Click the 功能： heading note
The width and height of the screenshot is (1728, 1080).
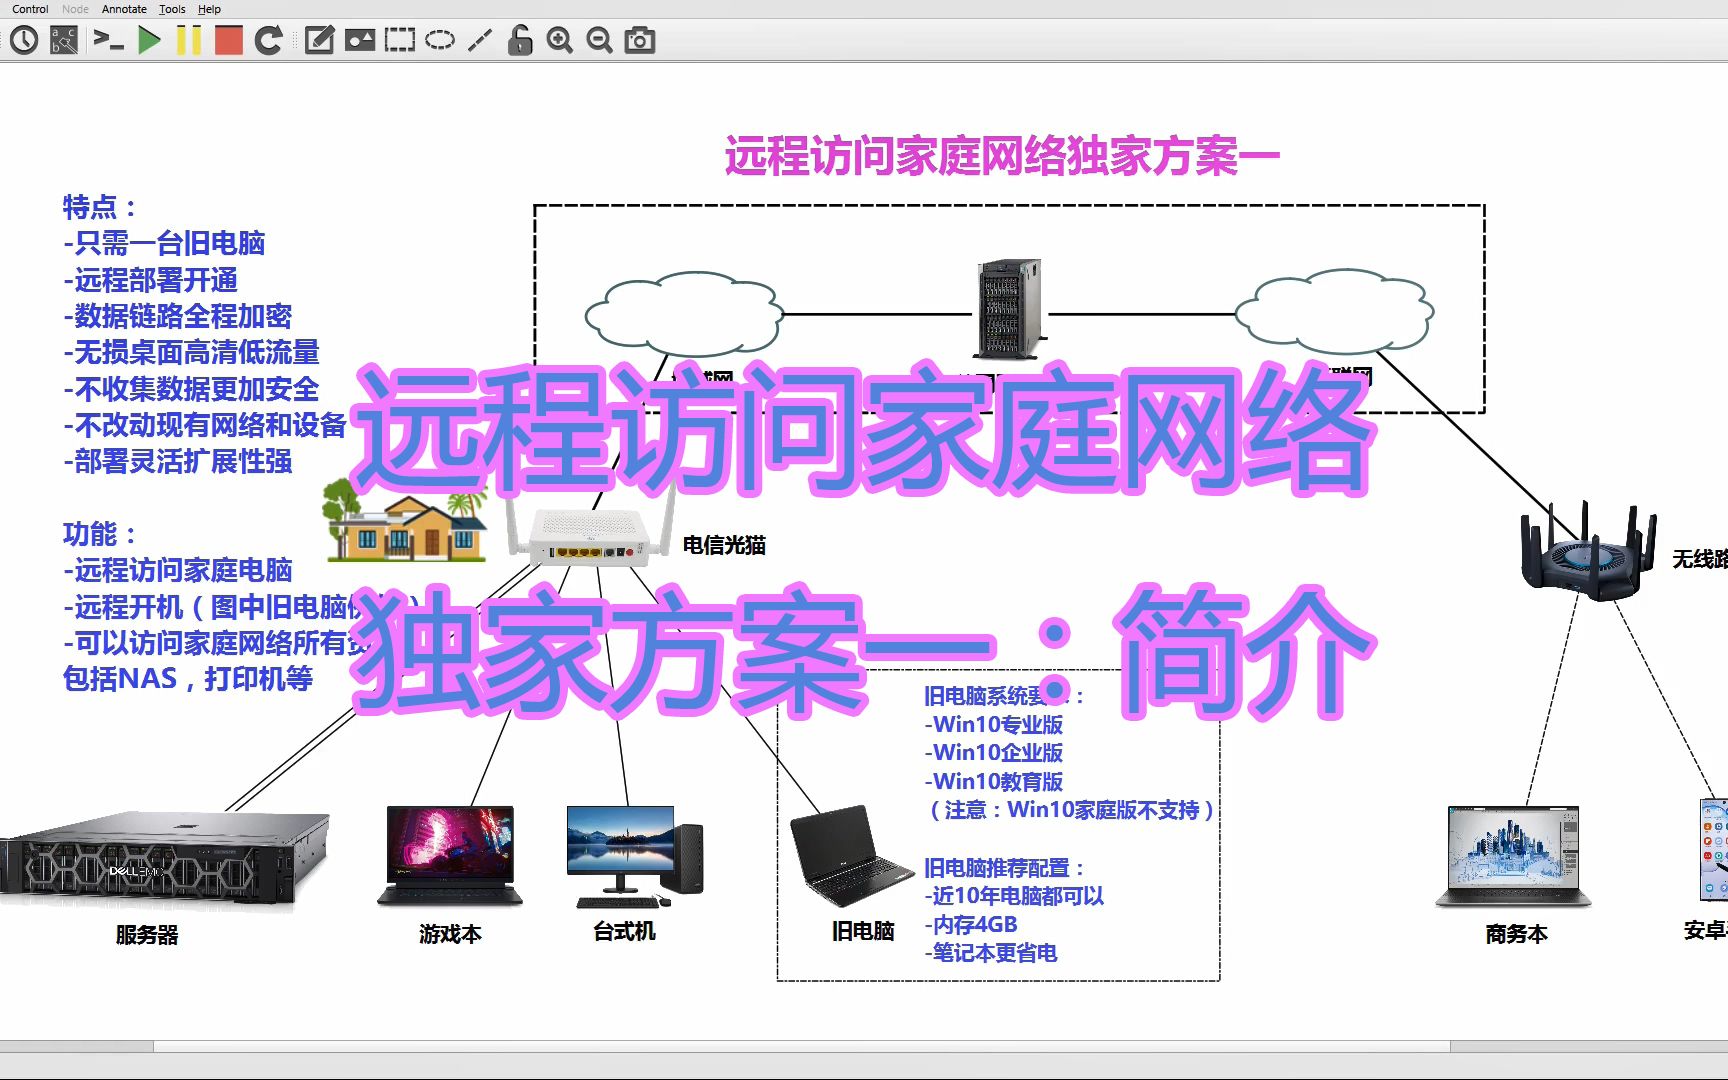(x=100, y=534)
